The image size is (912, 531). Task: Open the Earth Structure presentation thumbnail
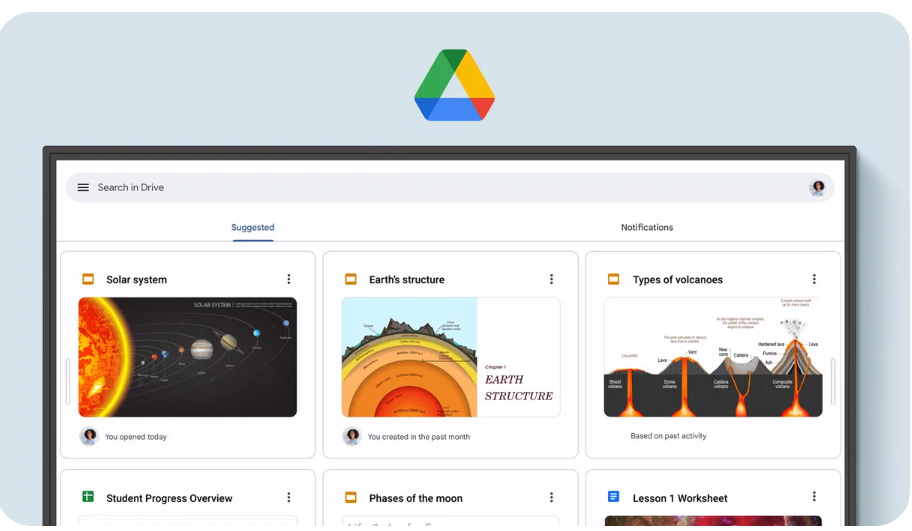450,357
